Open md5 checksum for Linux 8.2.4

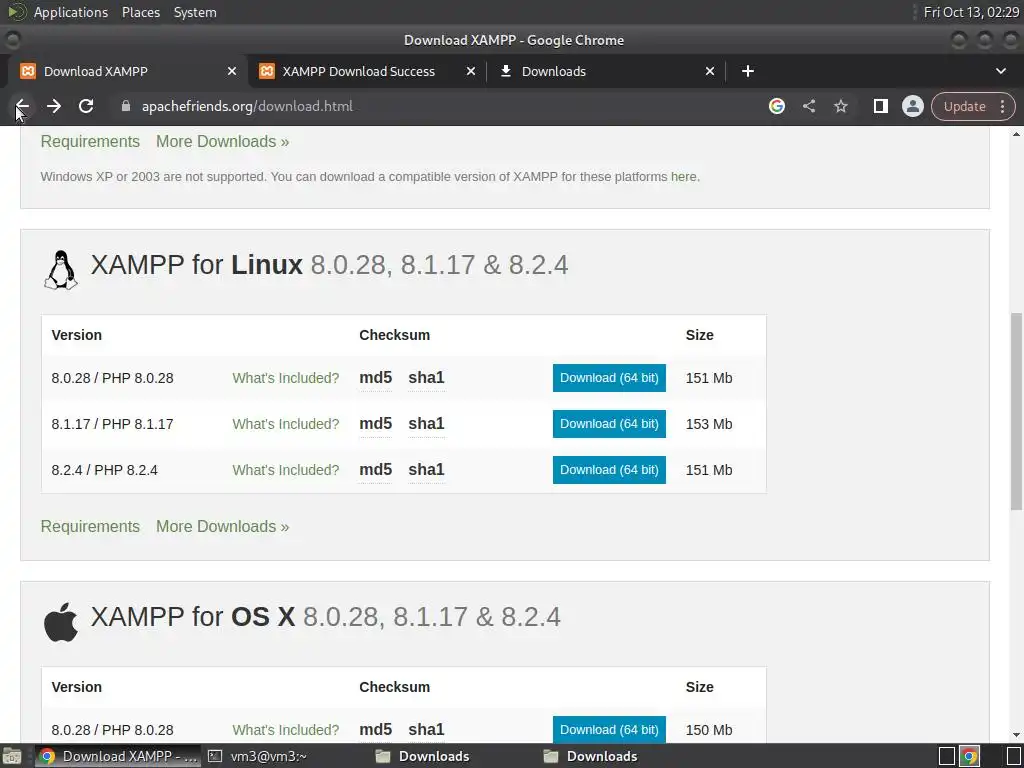pos(376,470)
